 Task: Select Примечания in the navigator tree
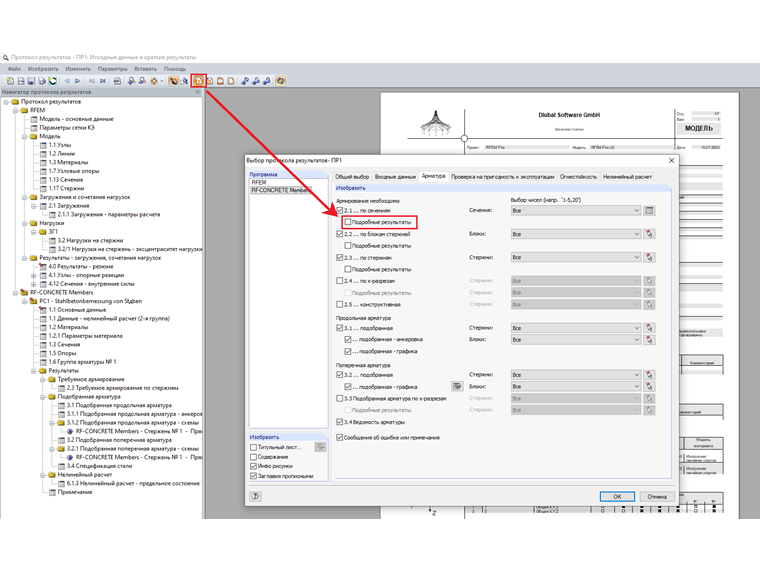pyautogui.click(x=75, y=492)
